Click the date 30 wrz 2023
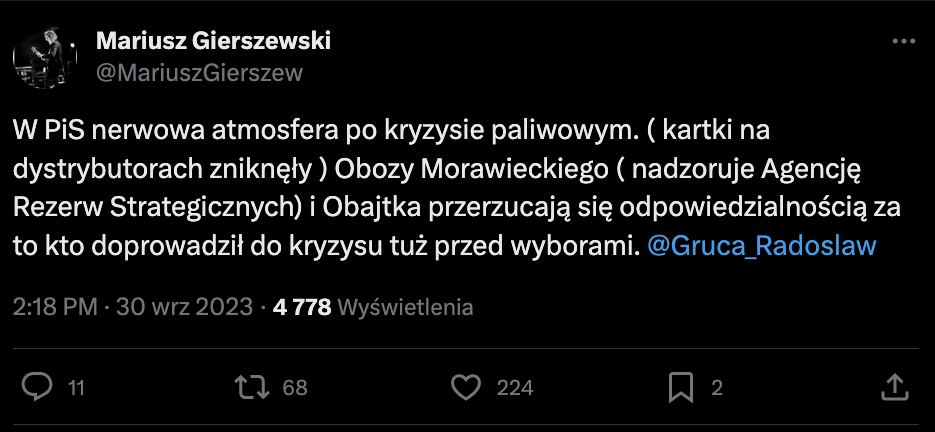The image size is (935, 432). tap(185, 307)
